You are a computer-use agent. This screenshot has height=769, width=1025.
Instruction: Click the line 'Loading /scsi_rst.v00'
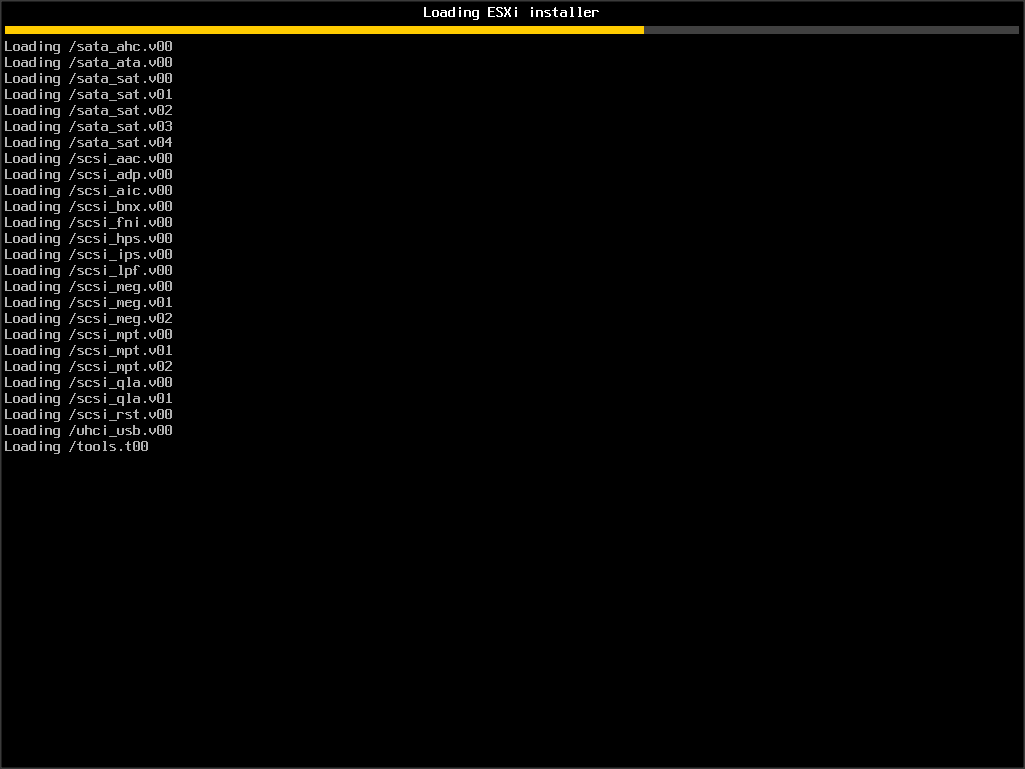[x=88, y=415]
